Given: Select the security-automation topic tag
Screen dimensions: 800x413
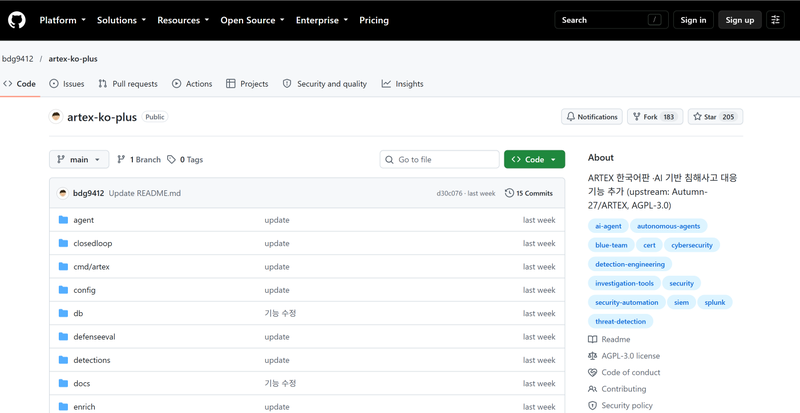Looking at the screenshot, I should pyautogui.click(x=627, y=302).
